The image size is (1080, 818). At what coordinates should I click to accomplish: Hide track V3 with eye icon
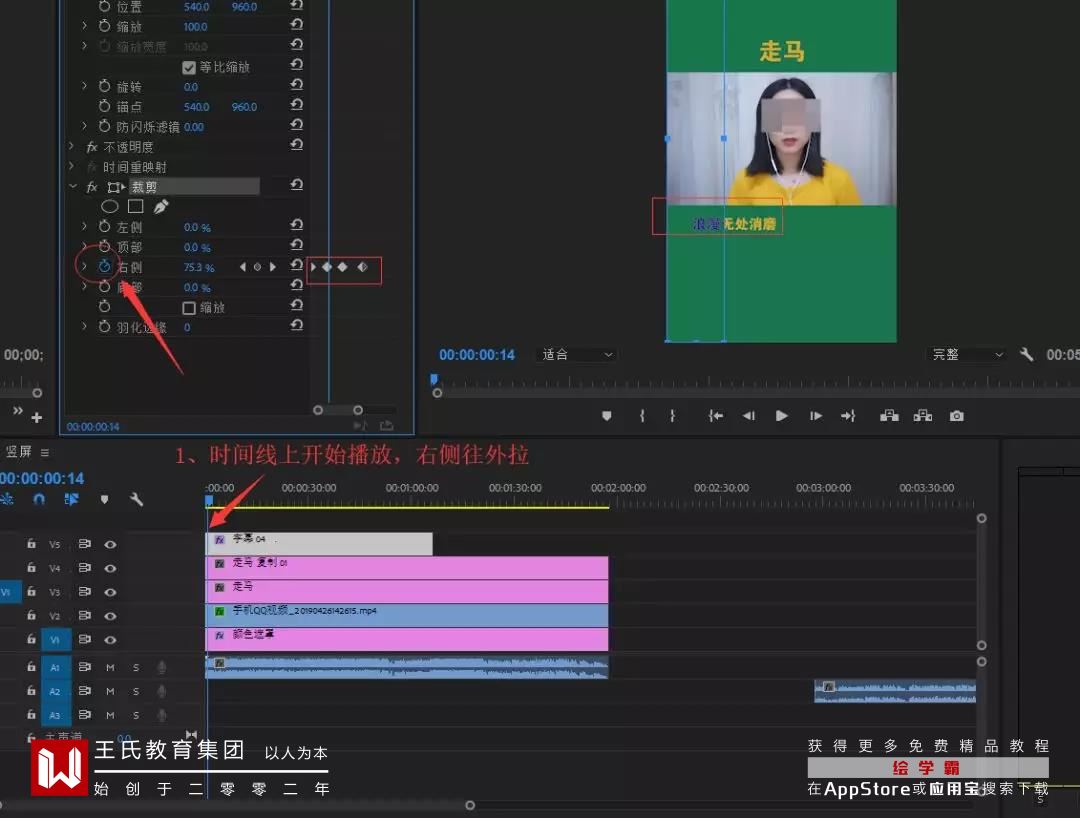110,592
